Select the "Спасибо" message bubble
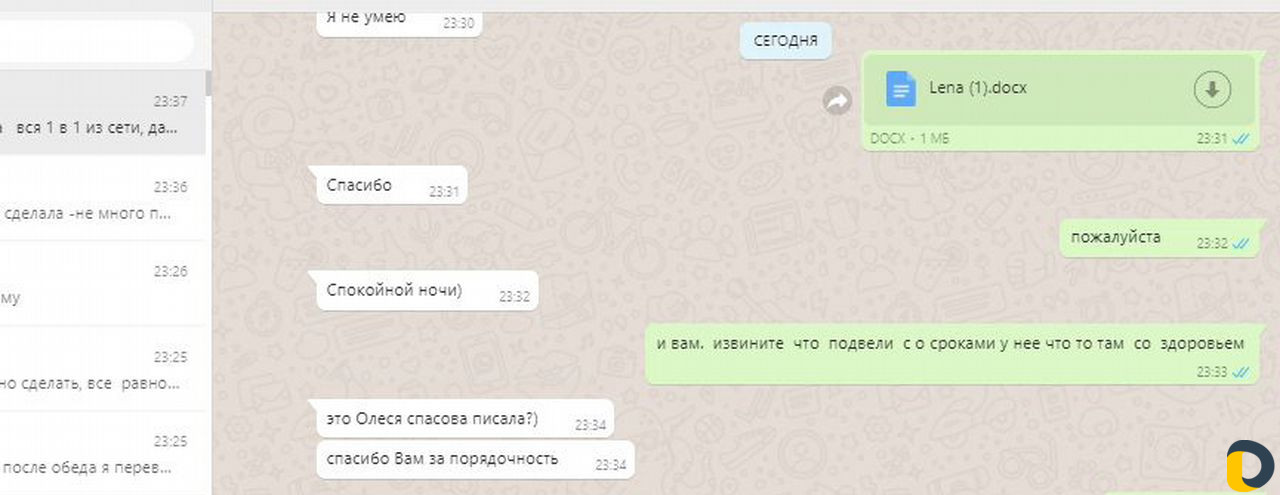 [x=391, y=185]
